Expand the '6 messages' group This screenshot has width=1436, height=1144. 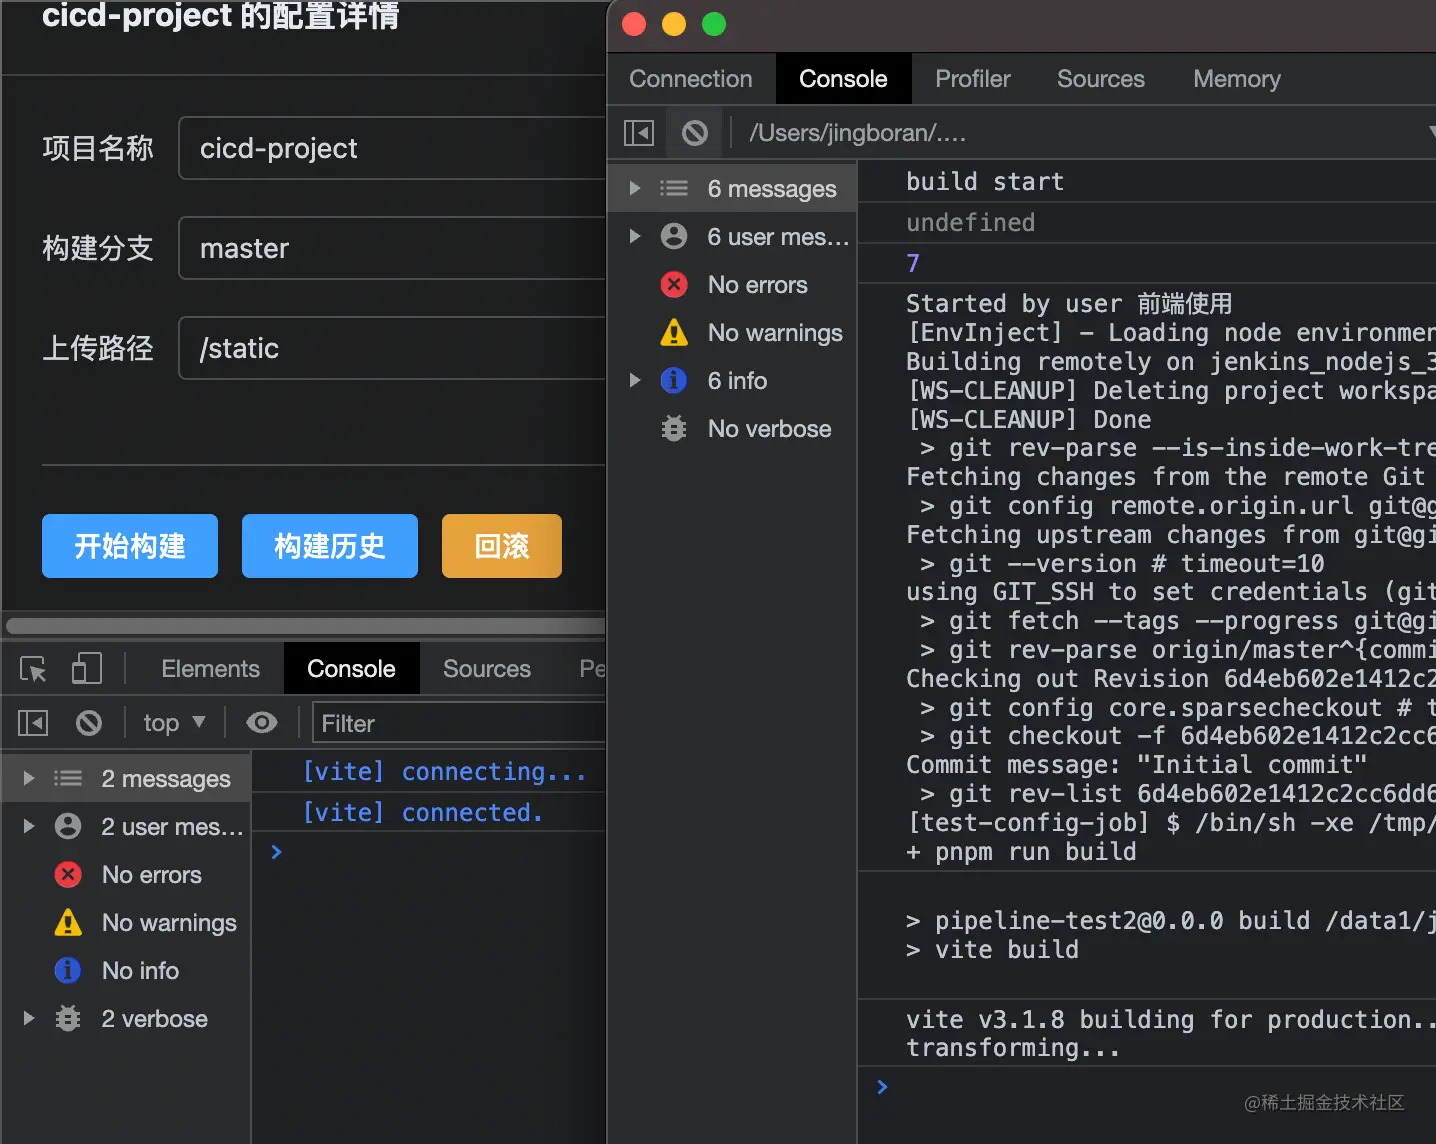[634, 188]
